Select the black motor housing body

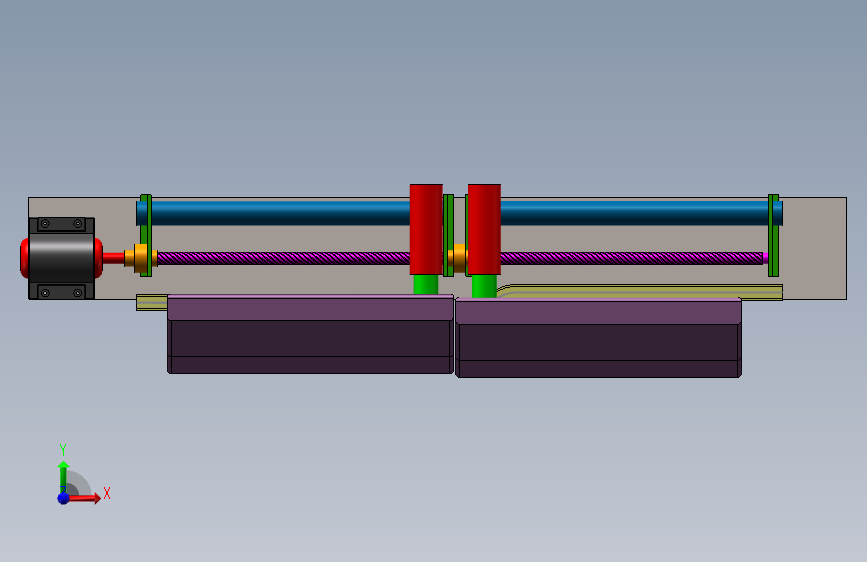click(61, 258)
